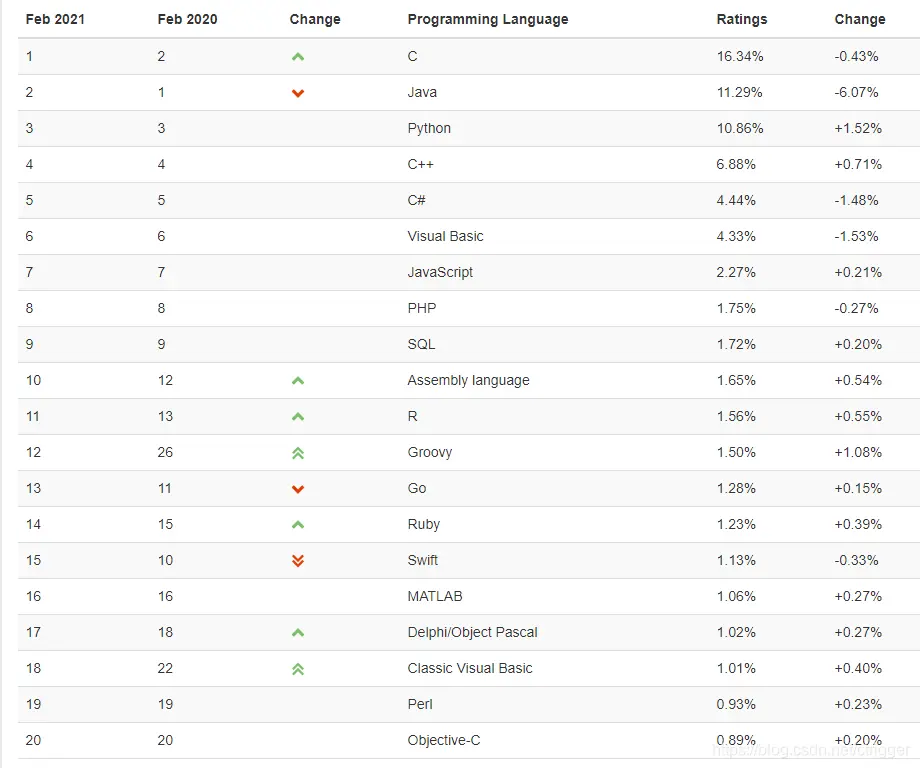
Task: Click the double down arrow beside Swift
Action: tap(298, 561)
